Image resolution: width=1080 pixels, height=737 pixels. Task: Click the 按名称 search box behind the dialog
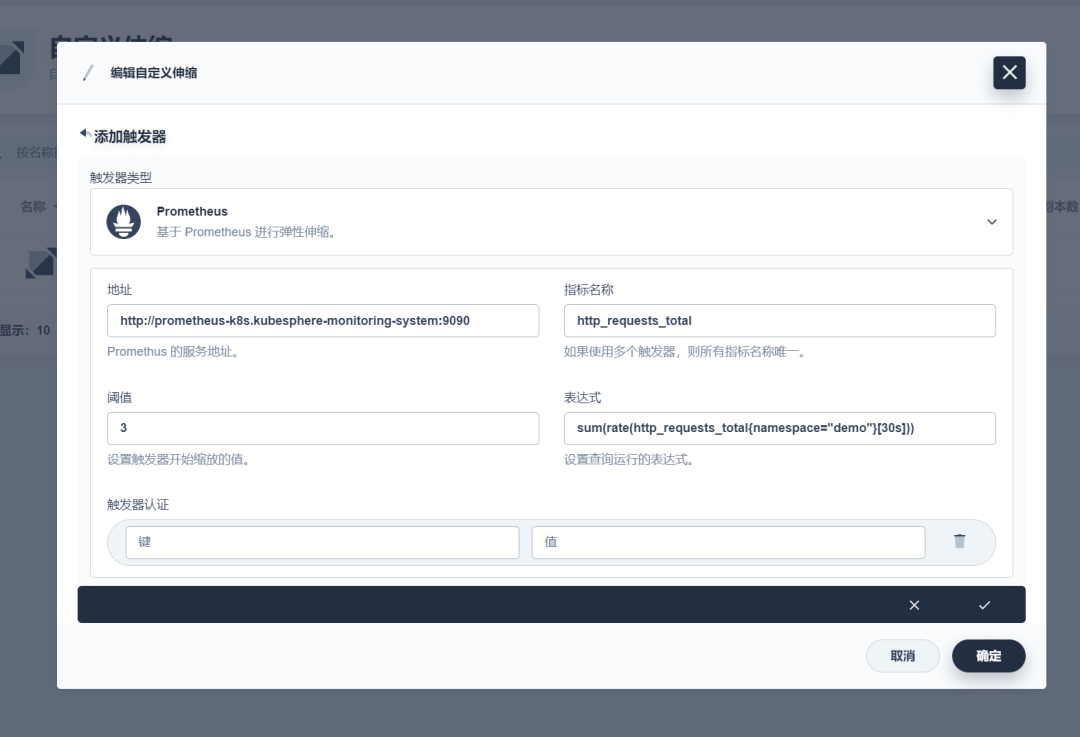32,152
